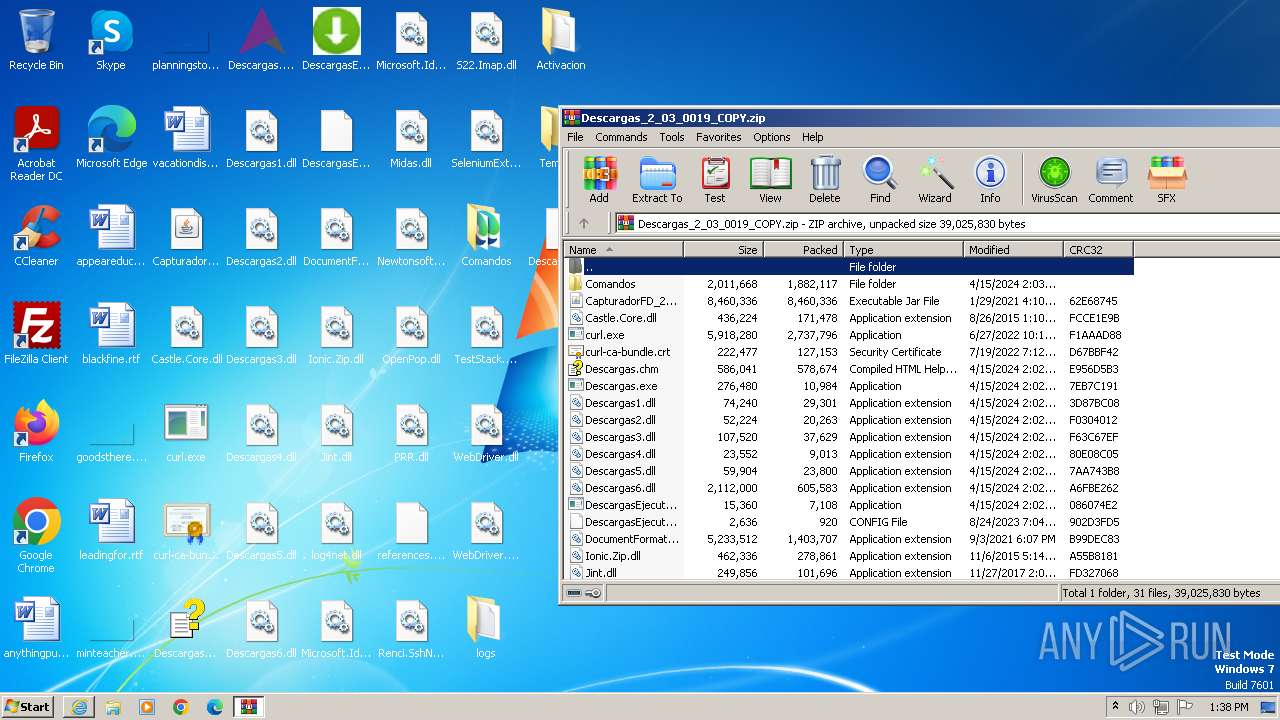1280x720 pixels.
Task: Select the curl-ca-bundle.crt row
Action: click(x=849, y=352)
